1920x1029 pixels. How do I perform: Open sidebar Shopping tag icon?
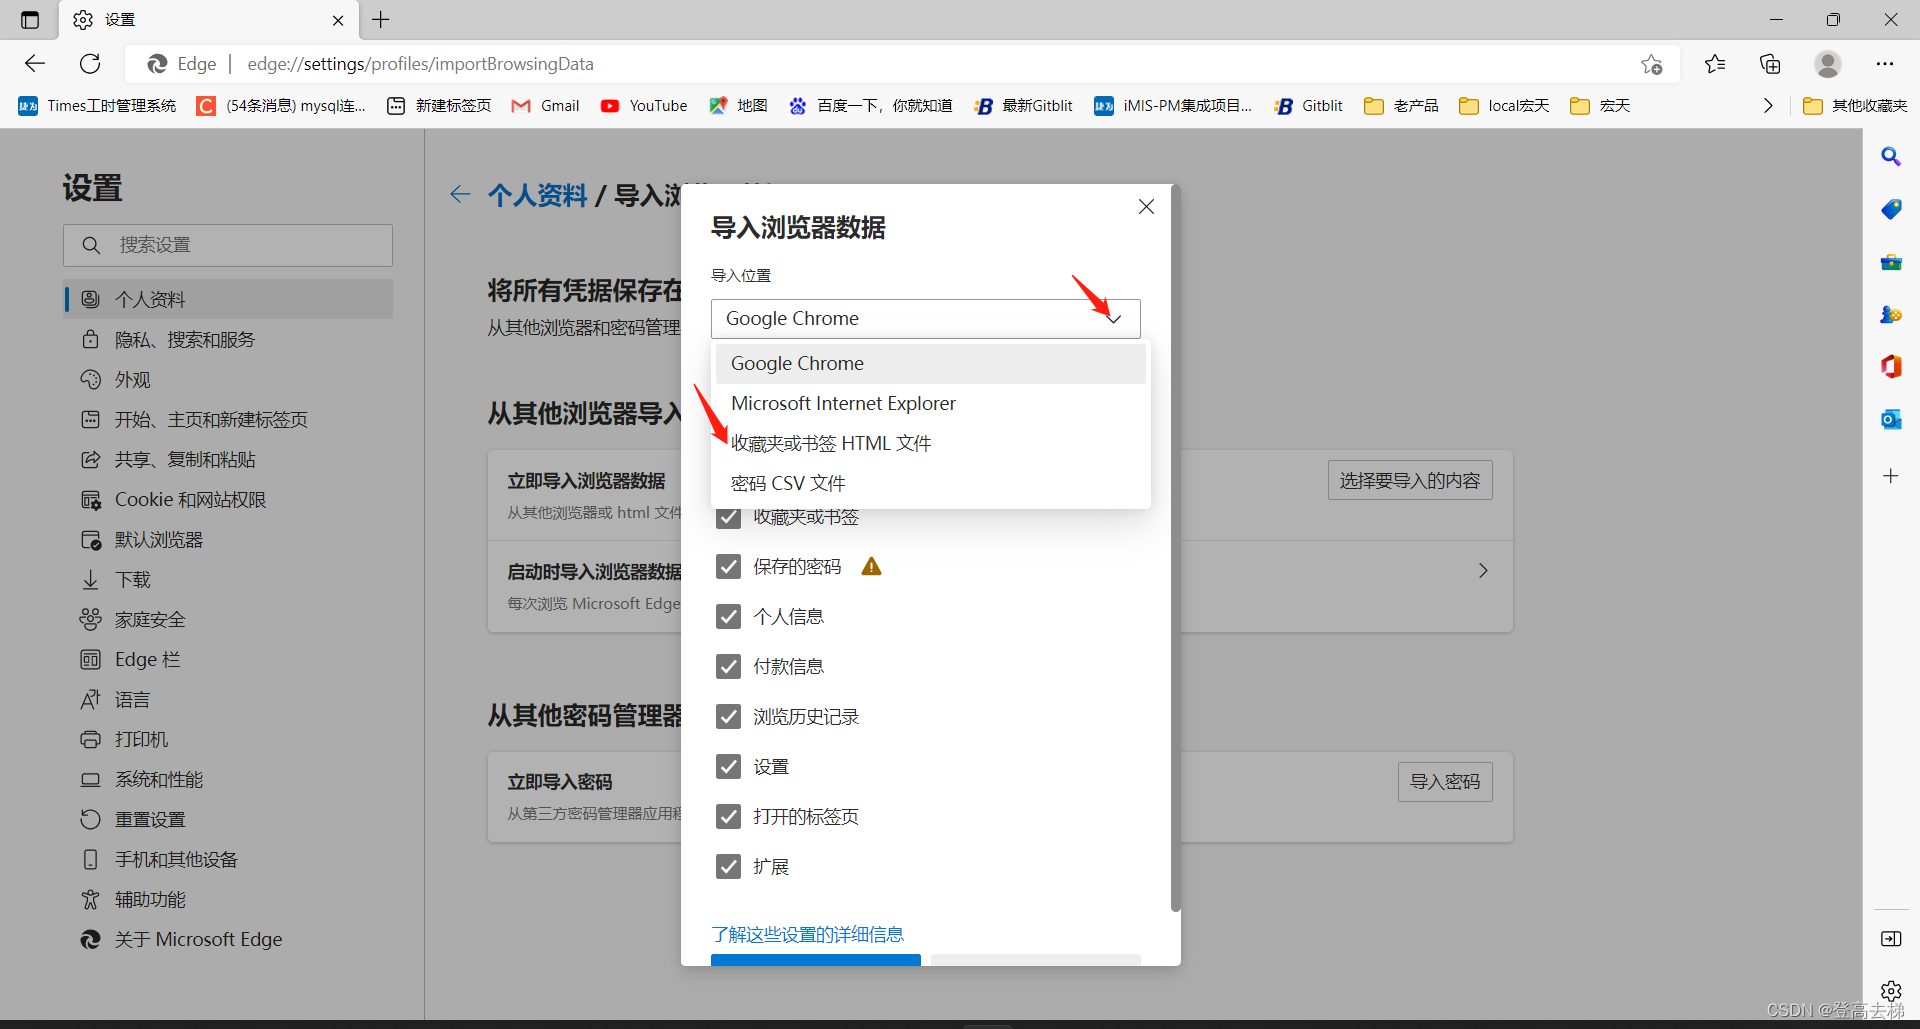[x=1891, y=209]
